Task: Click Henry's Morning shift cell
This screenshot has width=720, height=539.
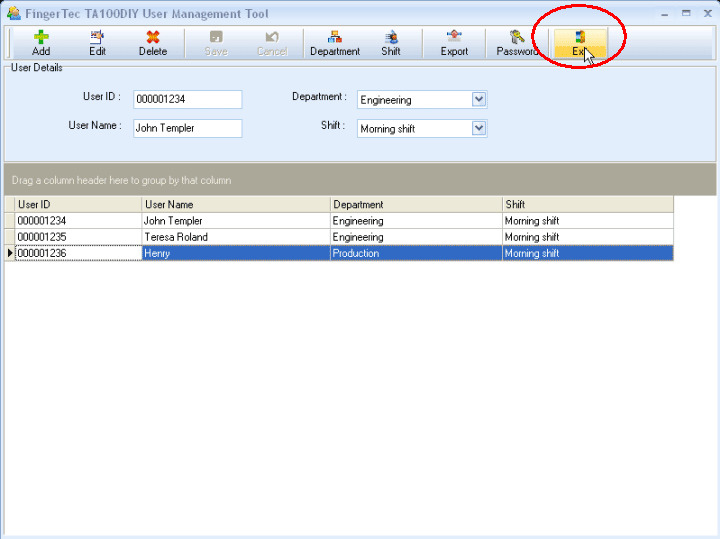Action: [588, 253]
